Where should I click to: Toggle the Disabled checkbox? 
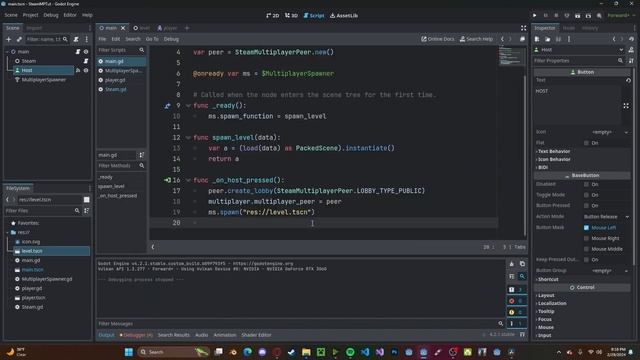[x=587, y=184]
